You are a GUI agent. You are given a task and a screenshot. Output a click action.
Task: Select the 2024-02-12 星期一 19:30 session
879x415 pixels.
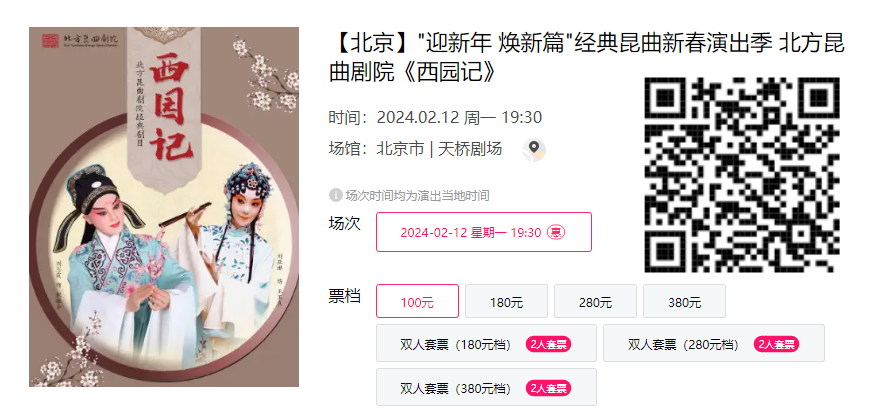coord(484,232)
